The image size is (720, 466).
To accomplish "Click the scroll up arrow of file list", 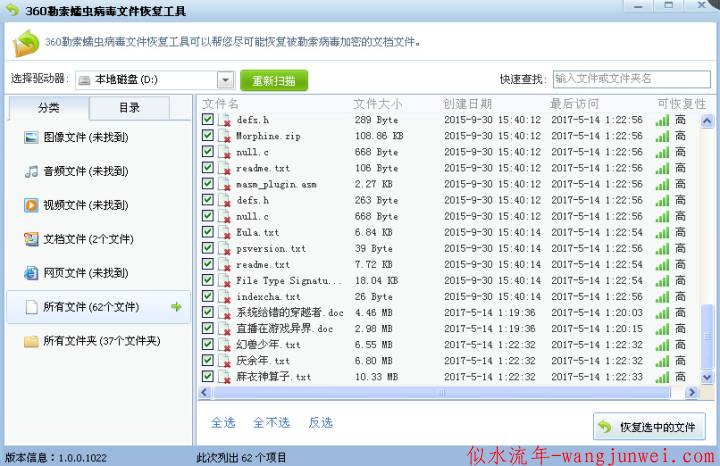I will pos(707,121).
